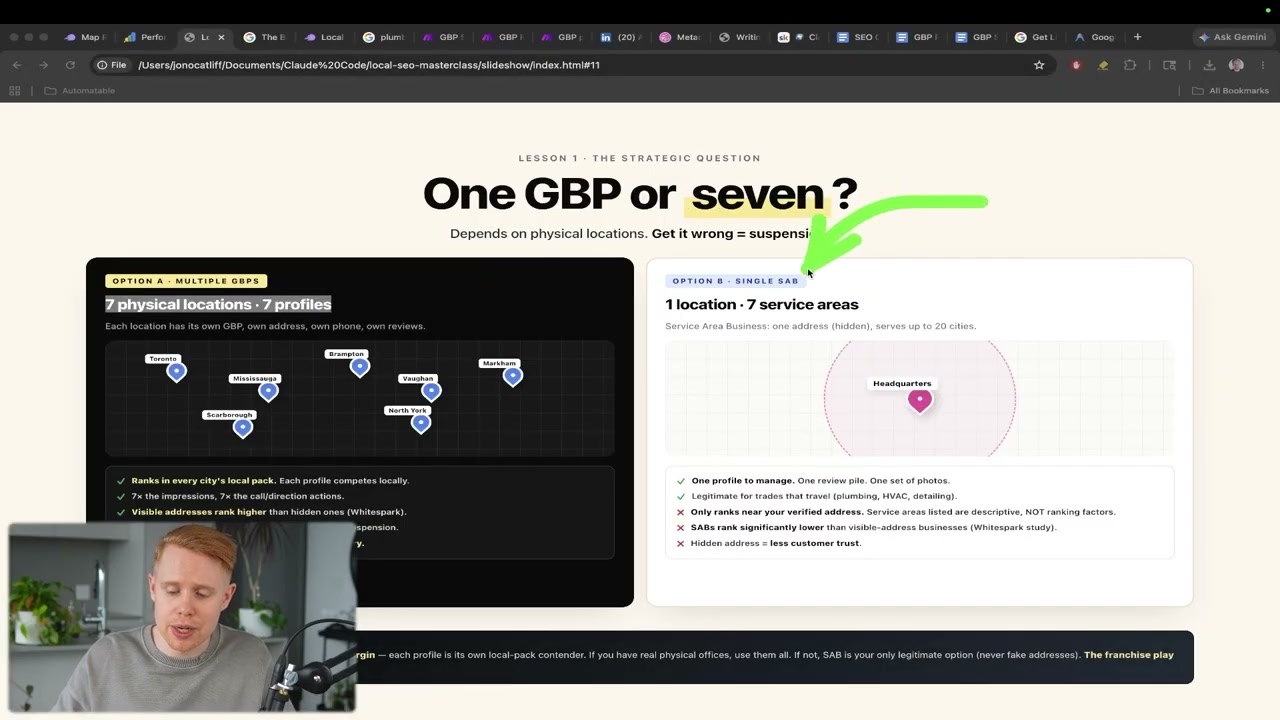Viewport: 1280px width, 720px height.
Task: Switch to the Local tab
Action: 324,37
